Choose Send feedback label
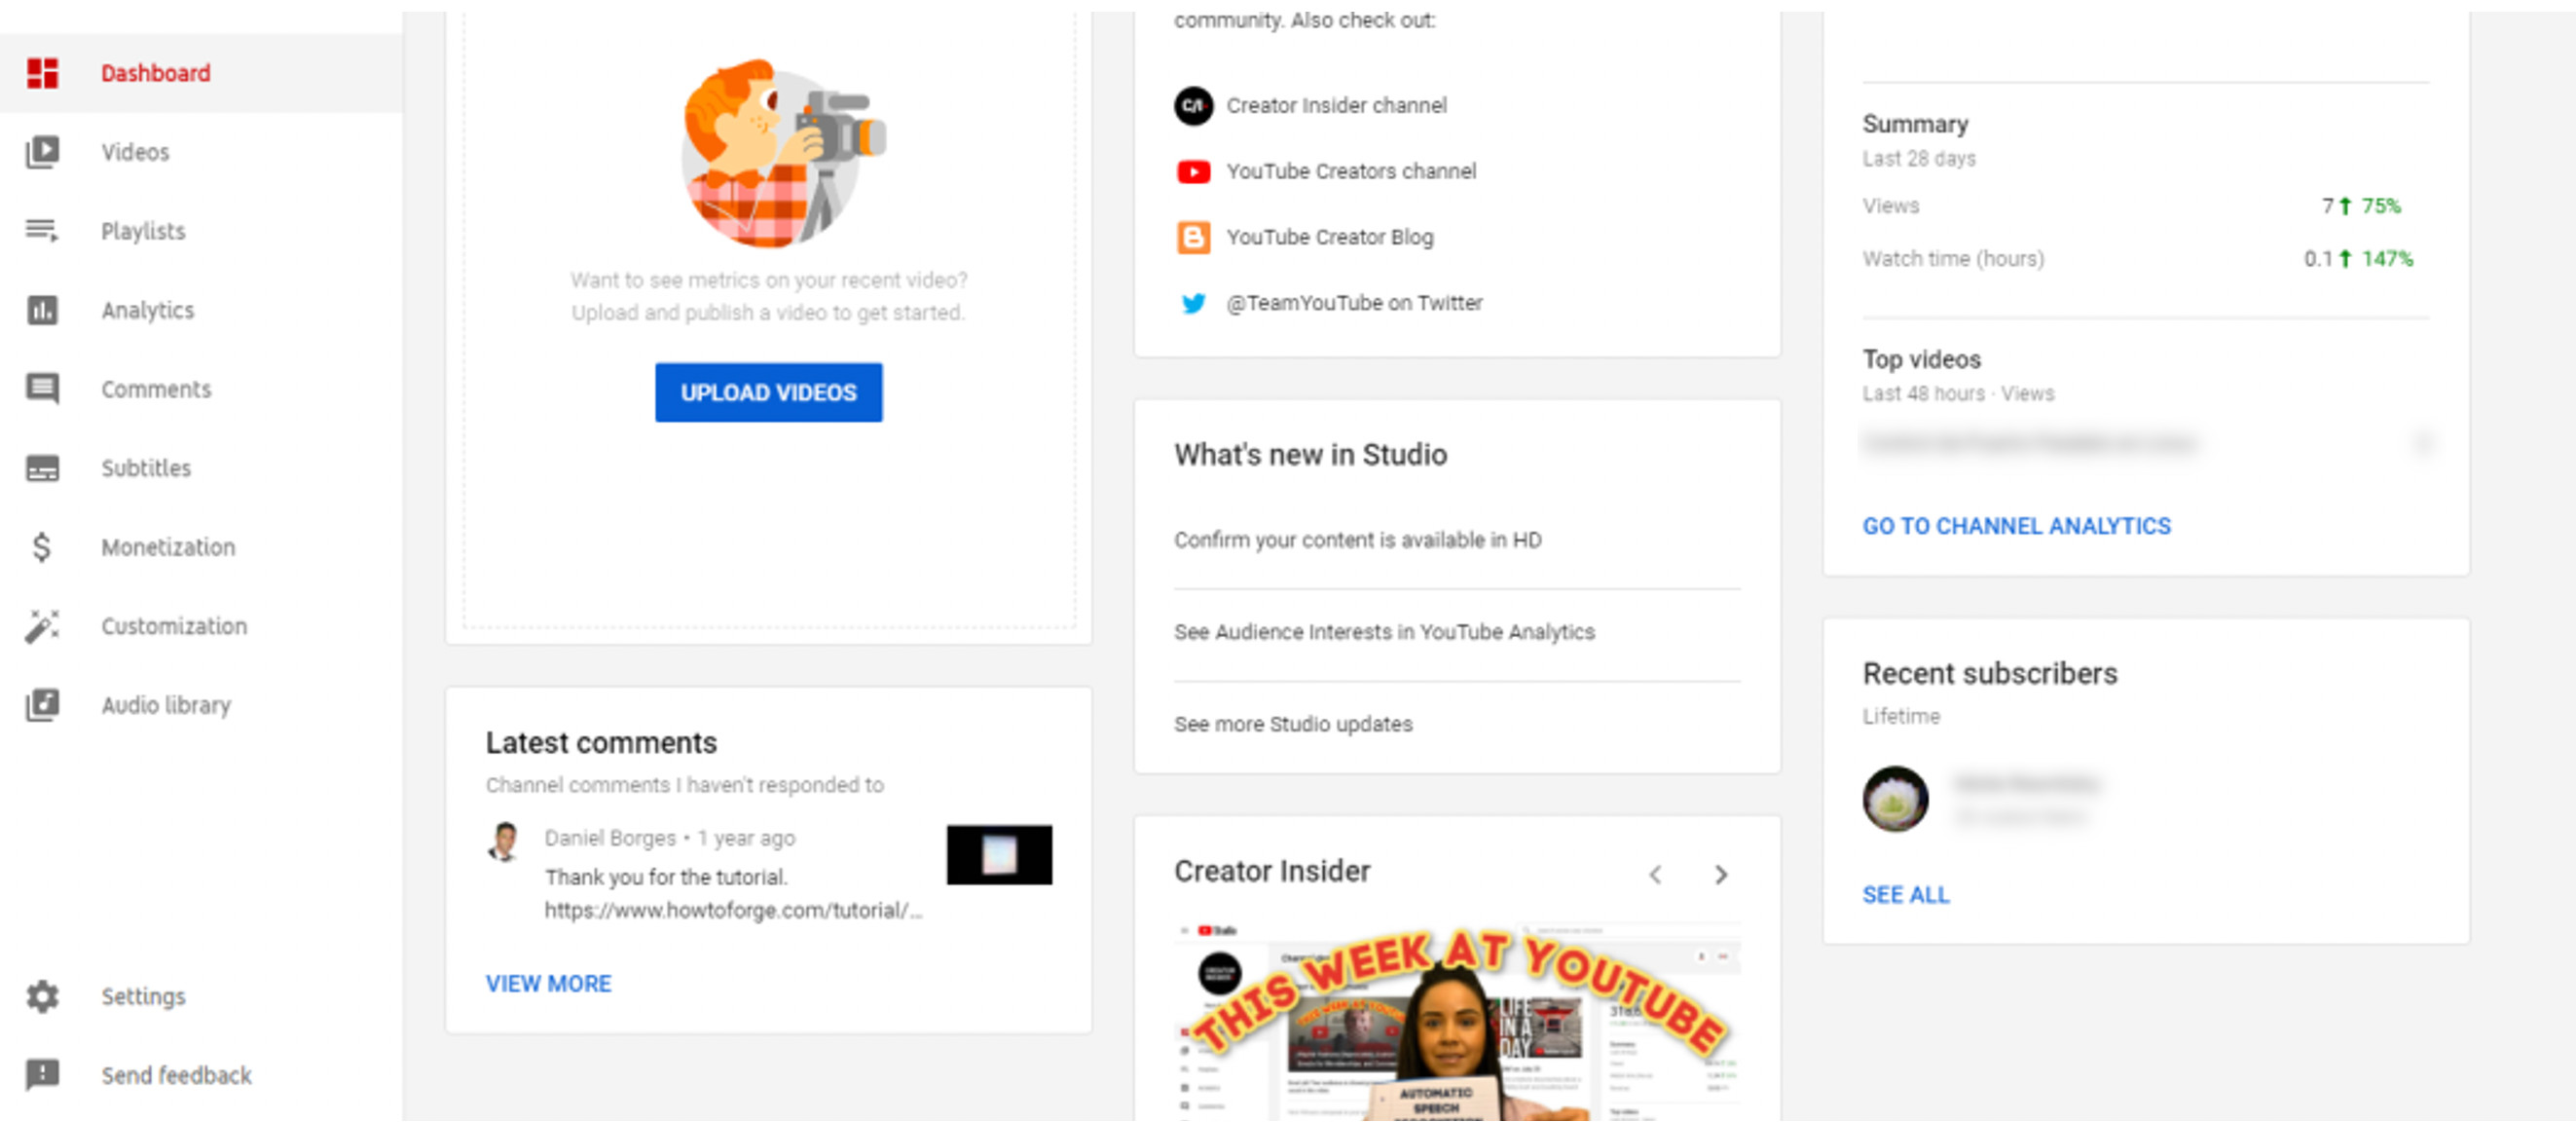 pos(176,1075)
